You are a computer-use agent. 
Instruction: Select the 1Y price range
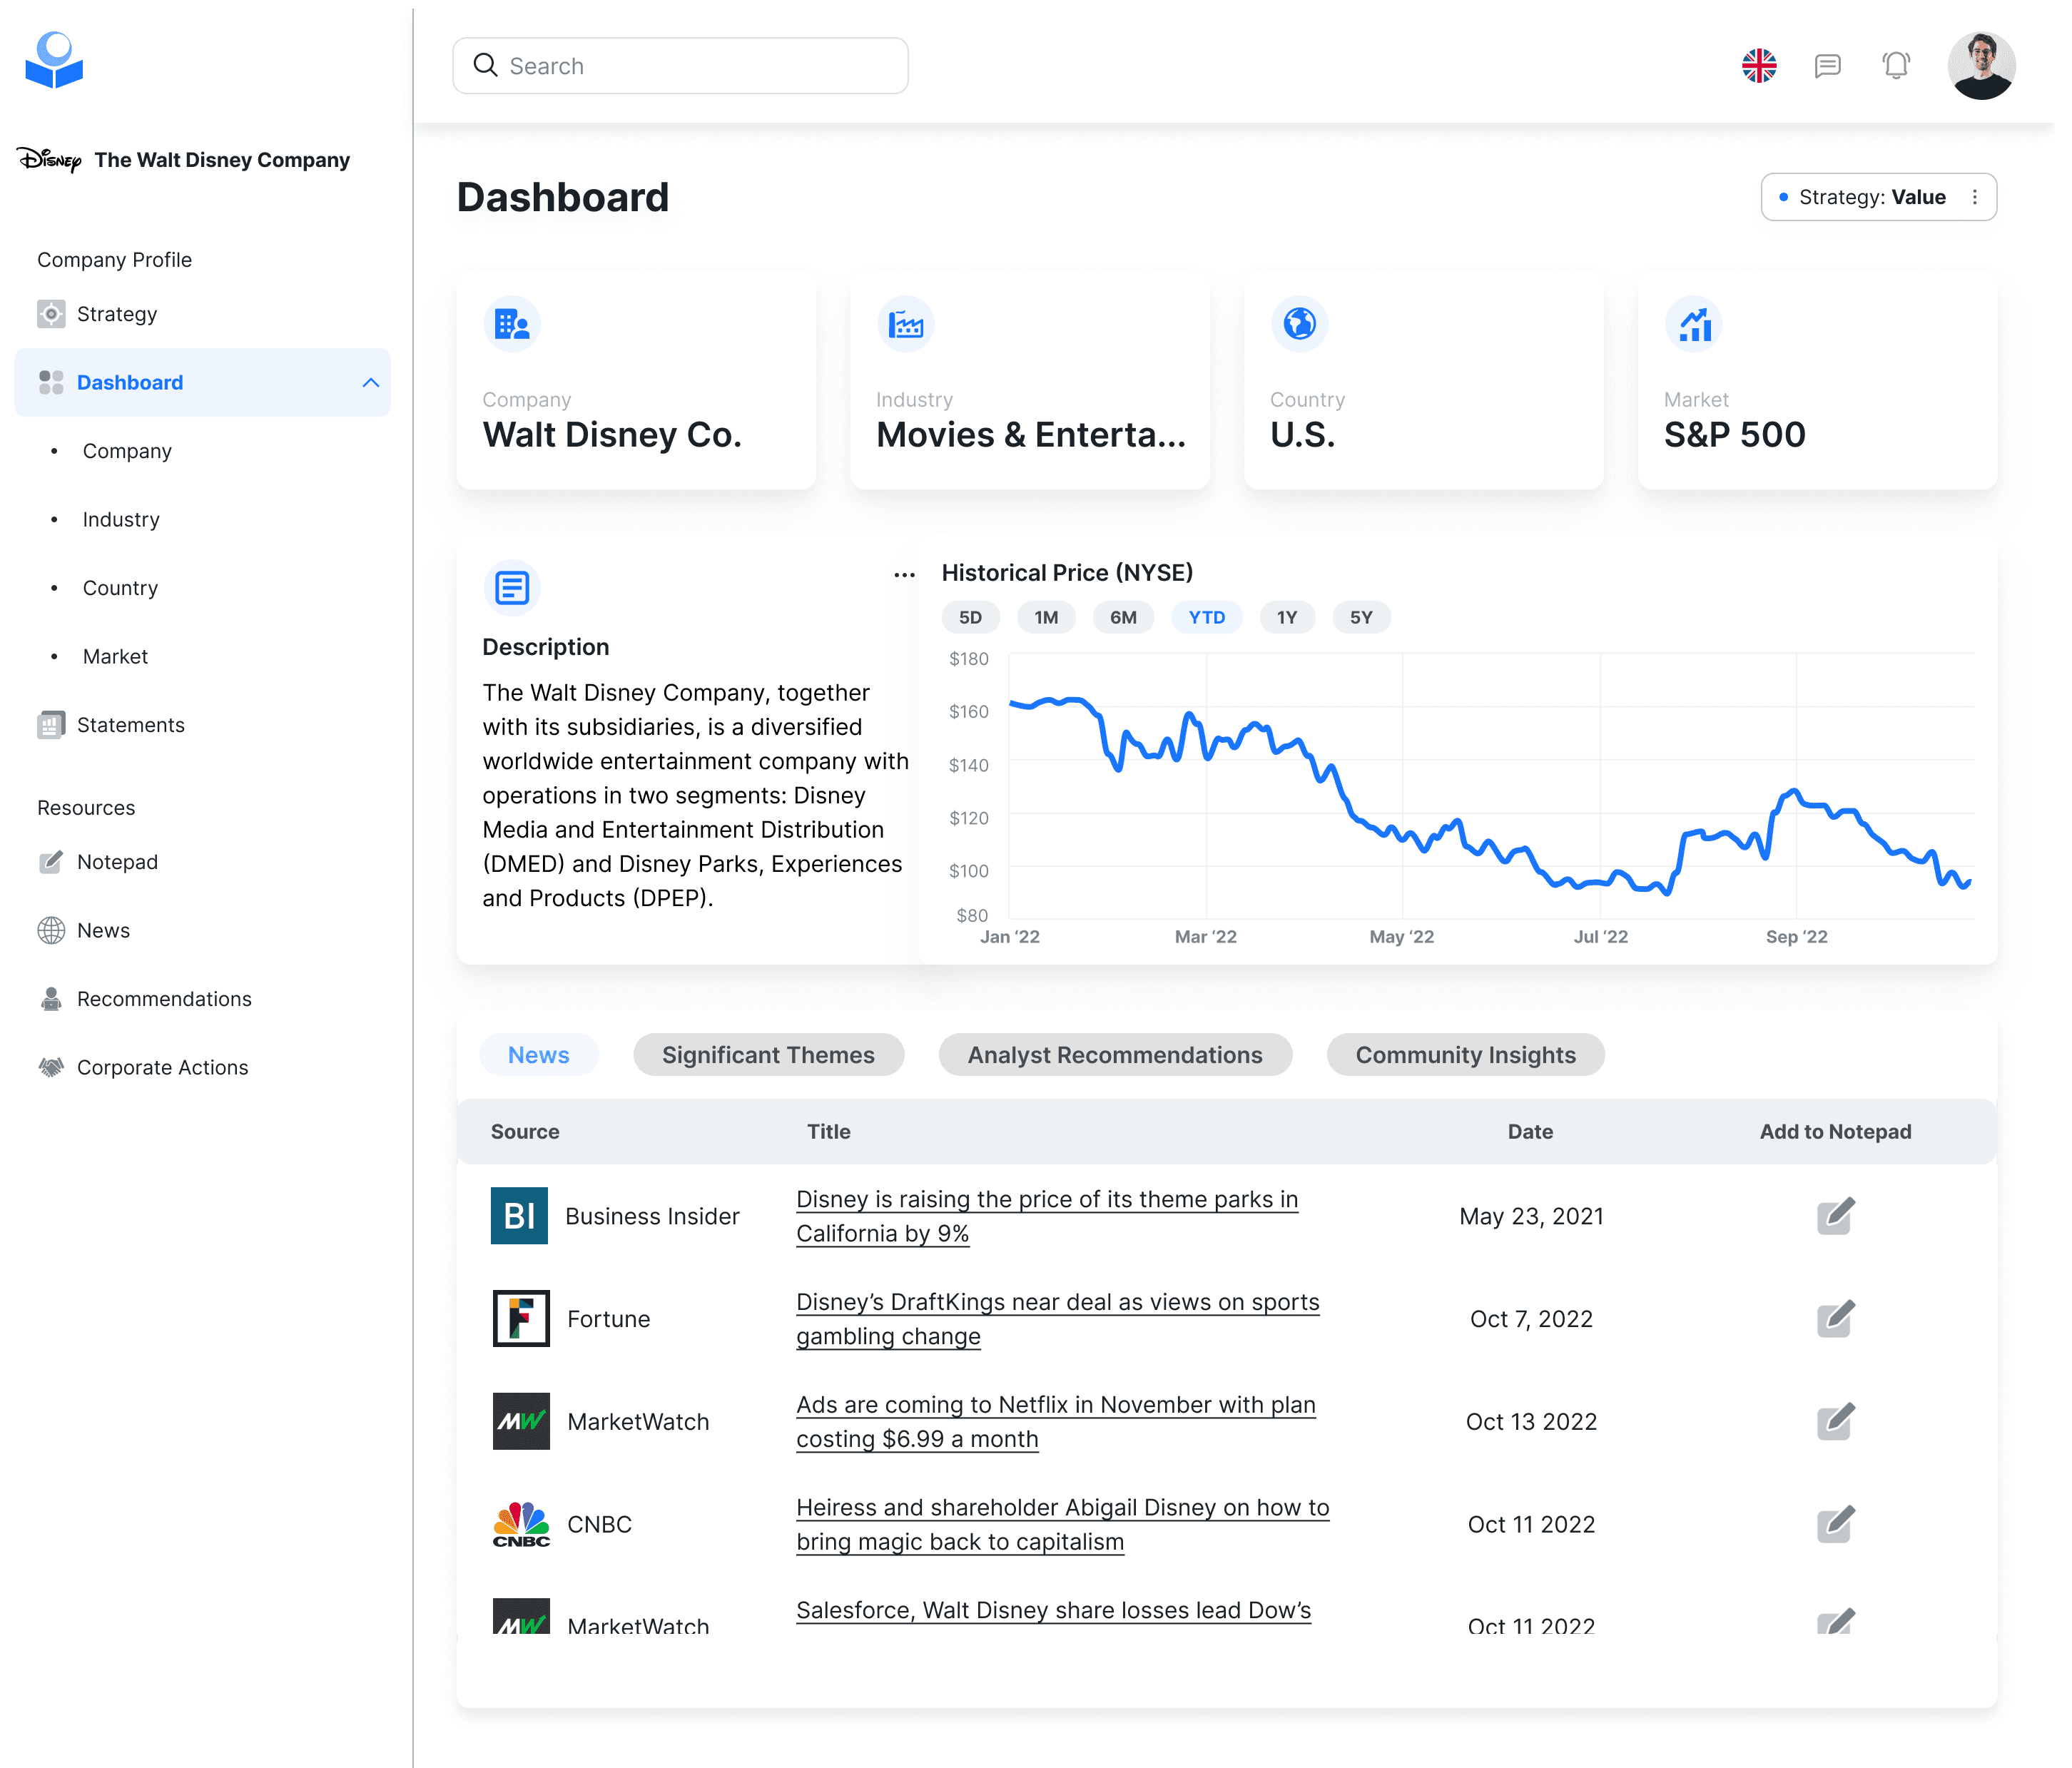pyautogui.click(x=1287, y=618)
